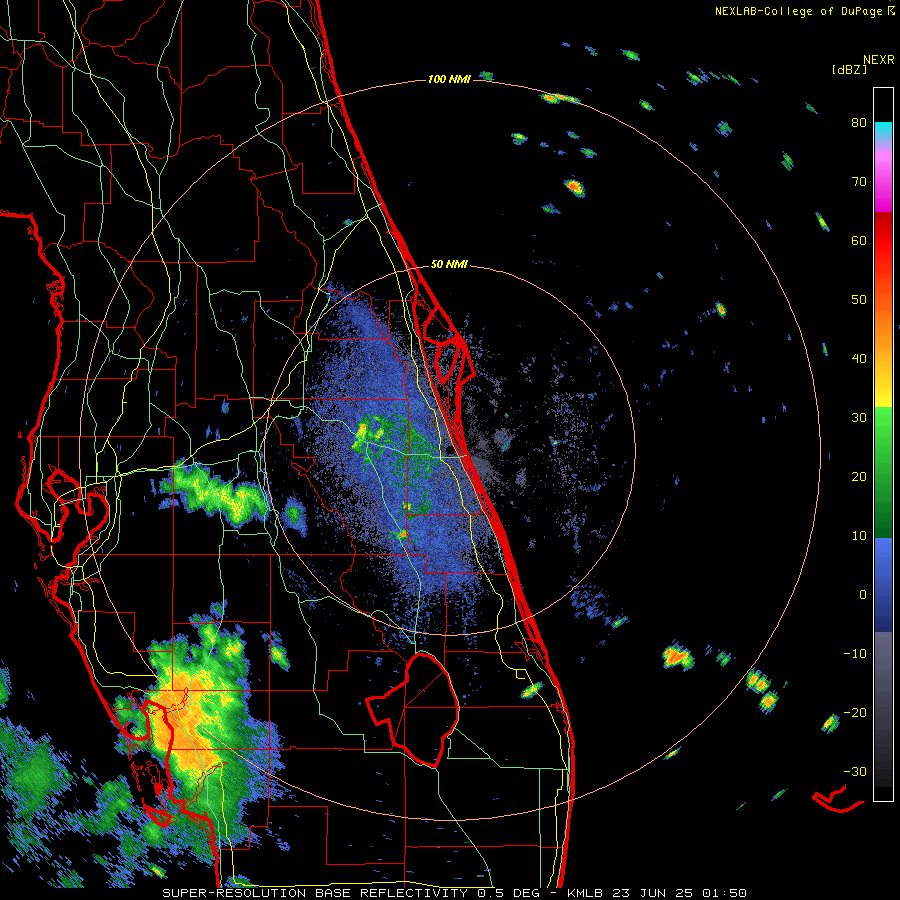Click the 50 value on dBZ scale
The height and width of the screenshot is (900, 900).
point(859,300)
